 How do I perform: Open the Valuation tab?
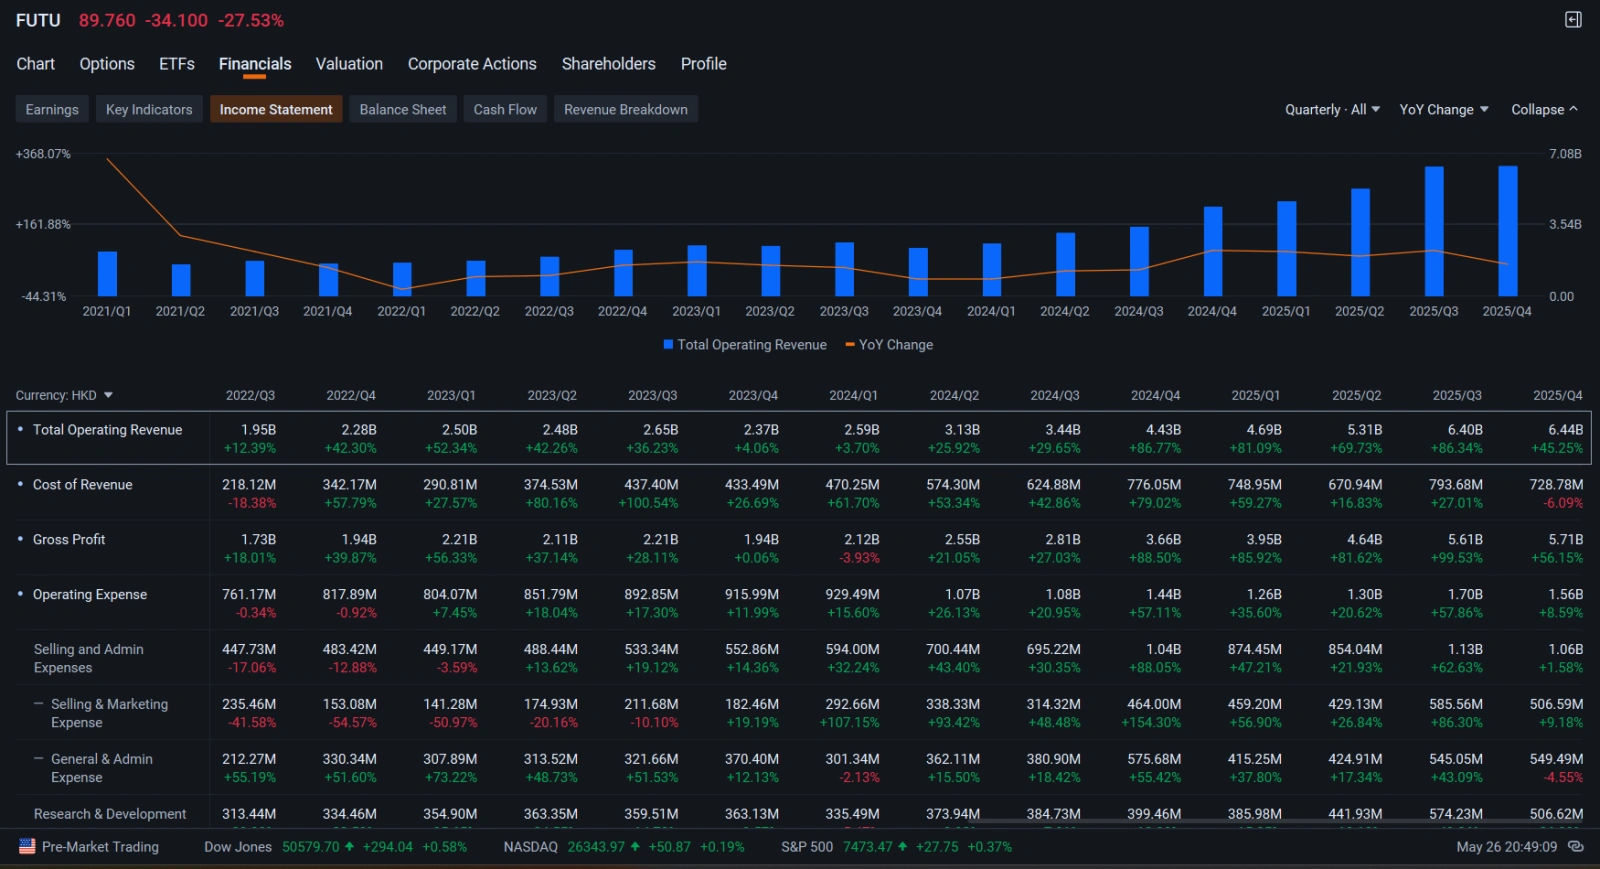tap(349, 63)
